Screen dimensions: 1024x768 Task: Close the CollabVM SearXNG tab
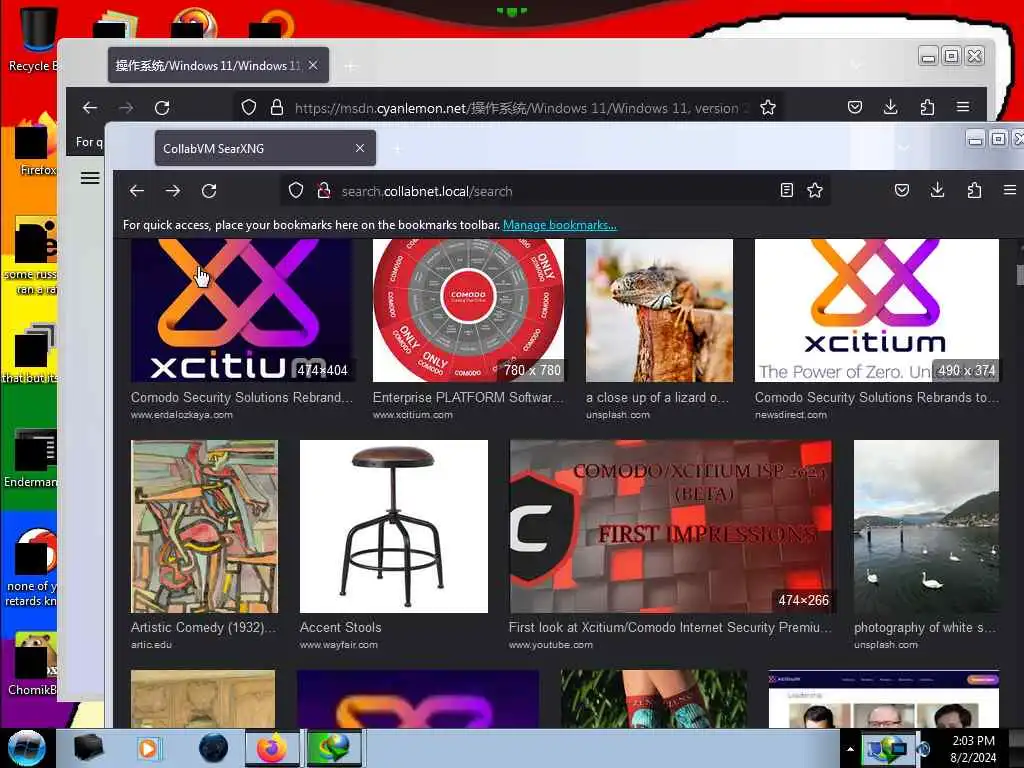(360, 148)
